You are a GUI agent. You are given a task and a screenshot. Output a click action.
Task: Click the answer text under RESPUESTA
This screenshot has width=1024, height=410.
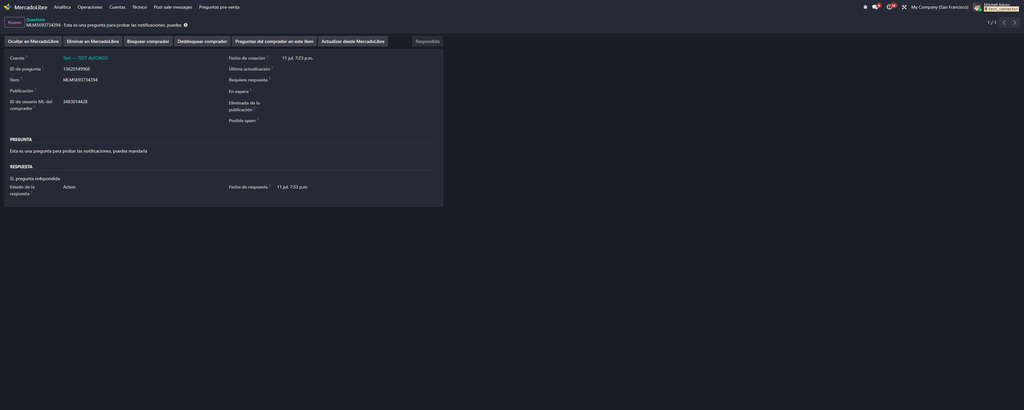pyautogui.click(x=35, y=178)
